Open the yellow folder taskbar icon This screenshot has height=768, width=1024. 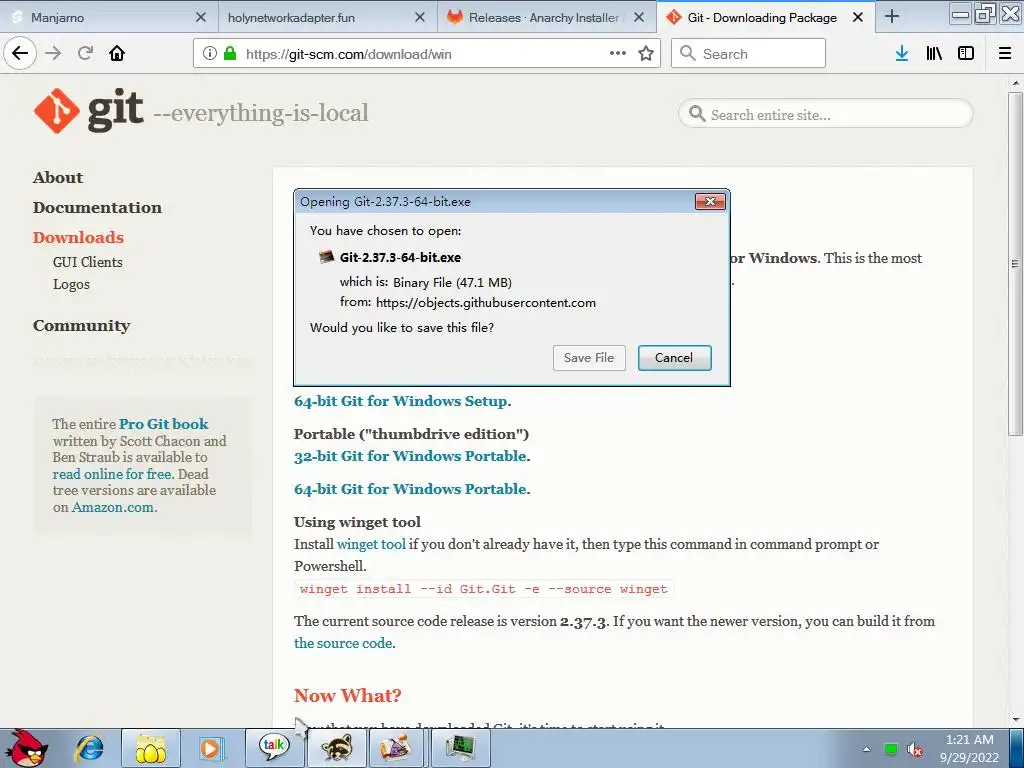coord(151,748)
